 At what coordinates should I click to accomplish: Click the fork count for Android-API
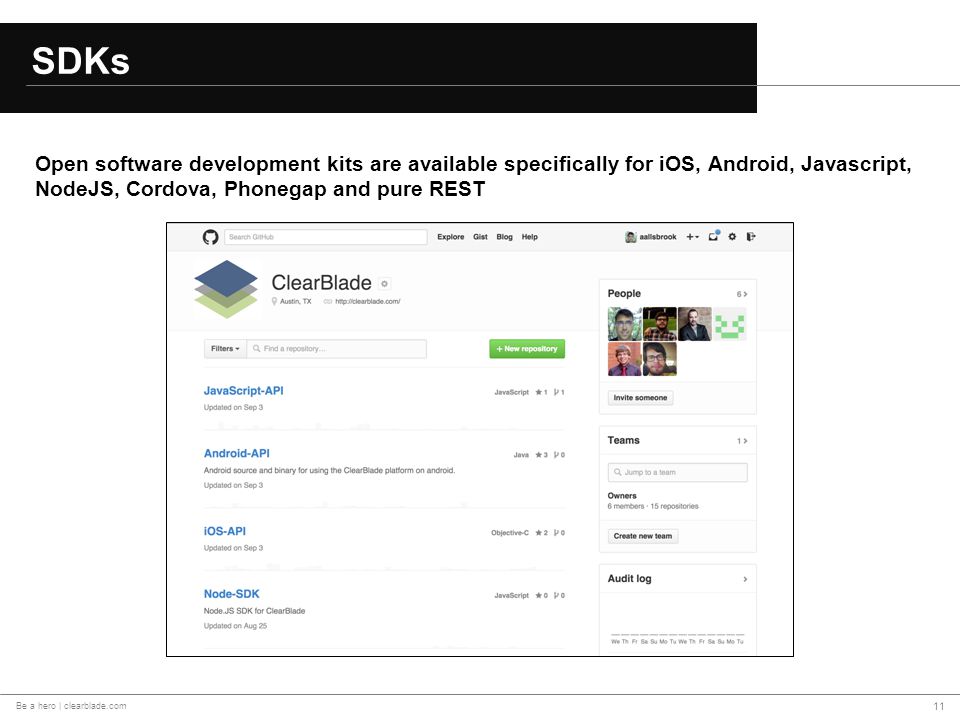560,455
